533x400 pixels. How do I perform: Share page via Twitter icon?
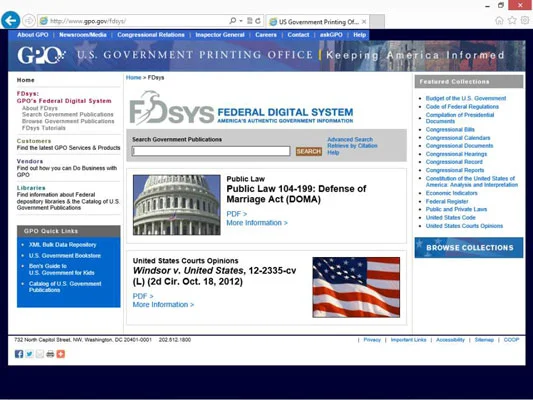[30, 354]
